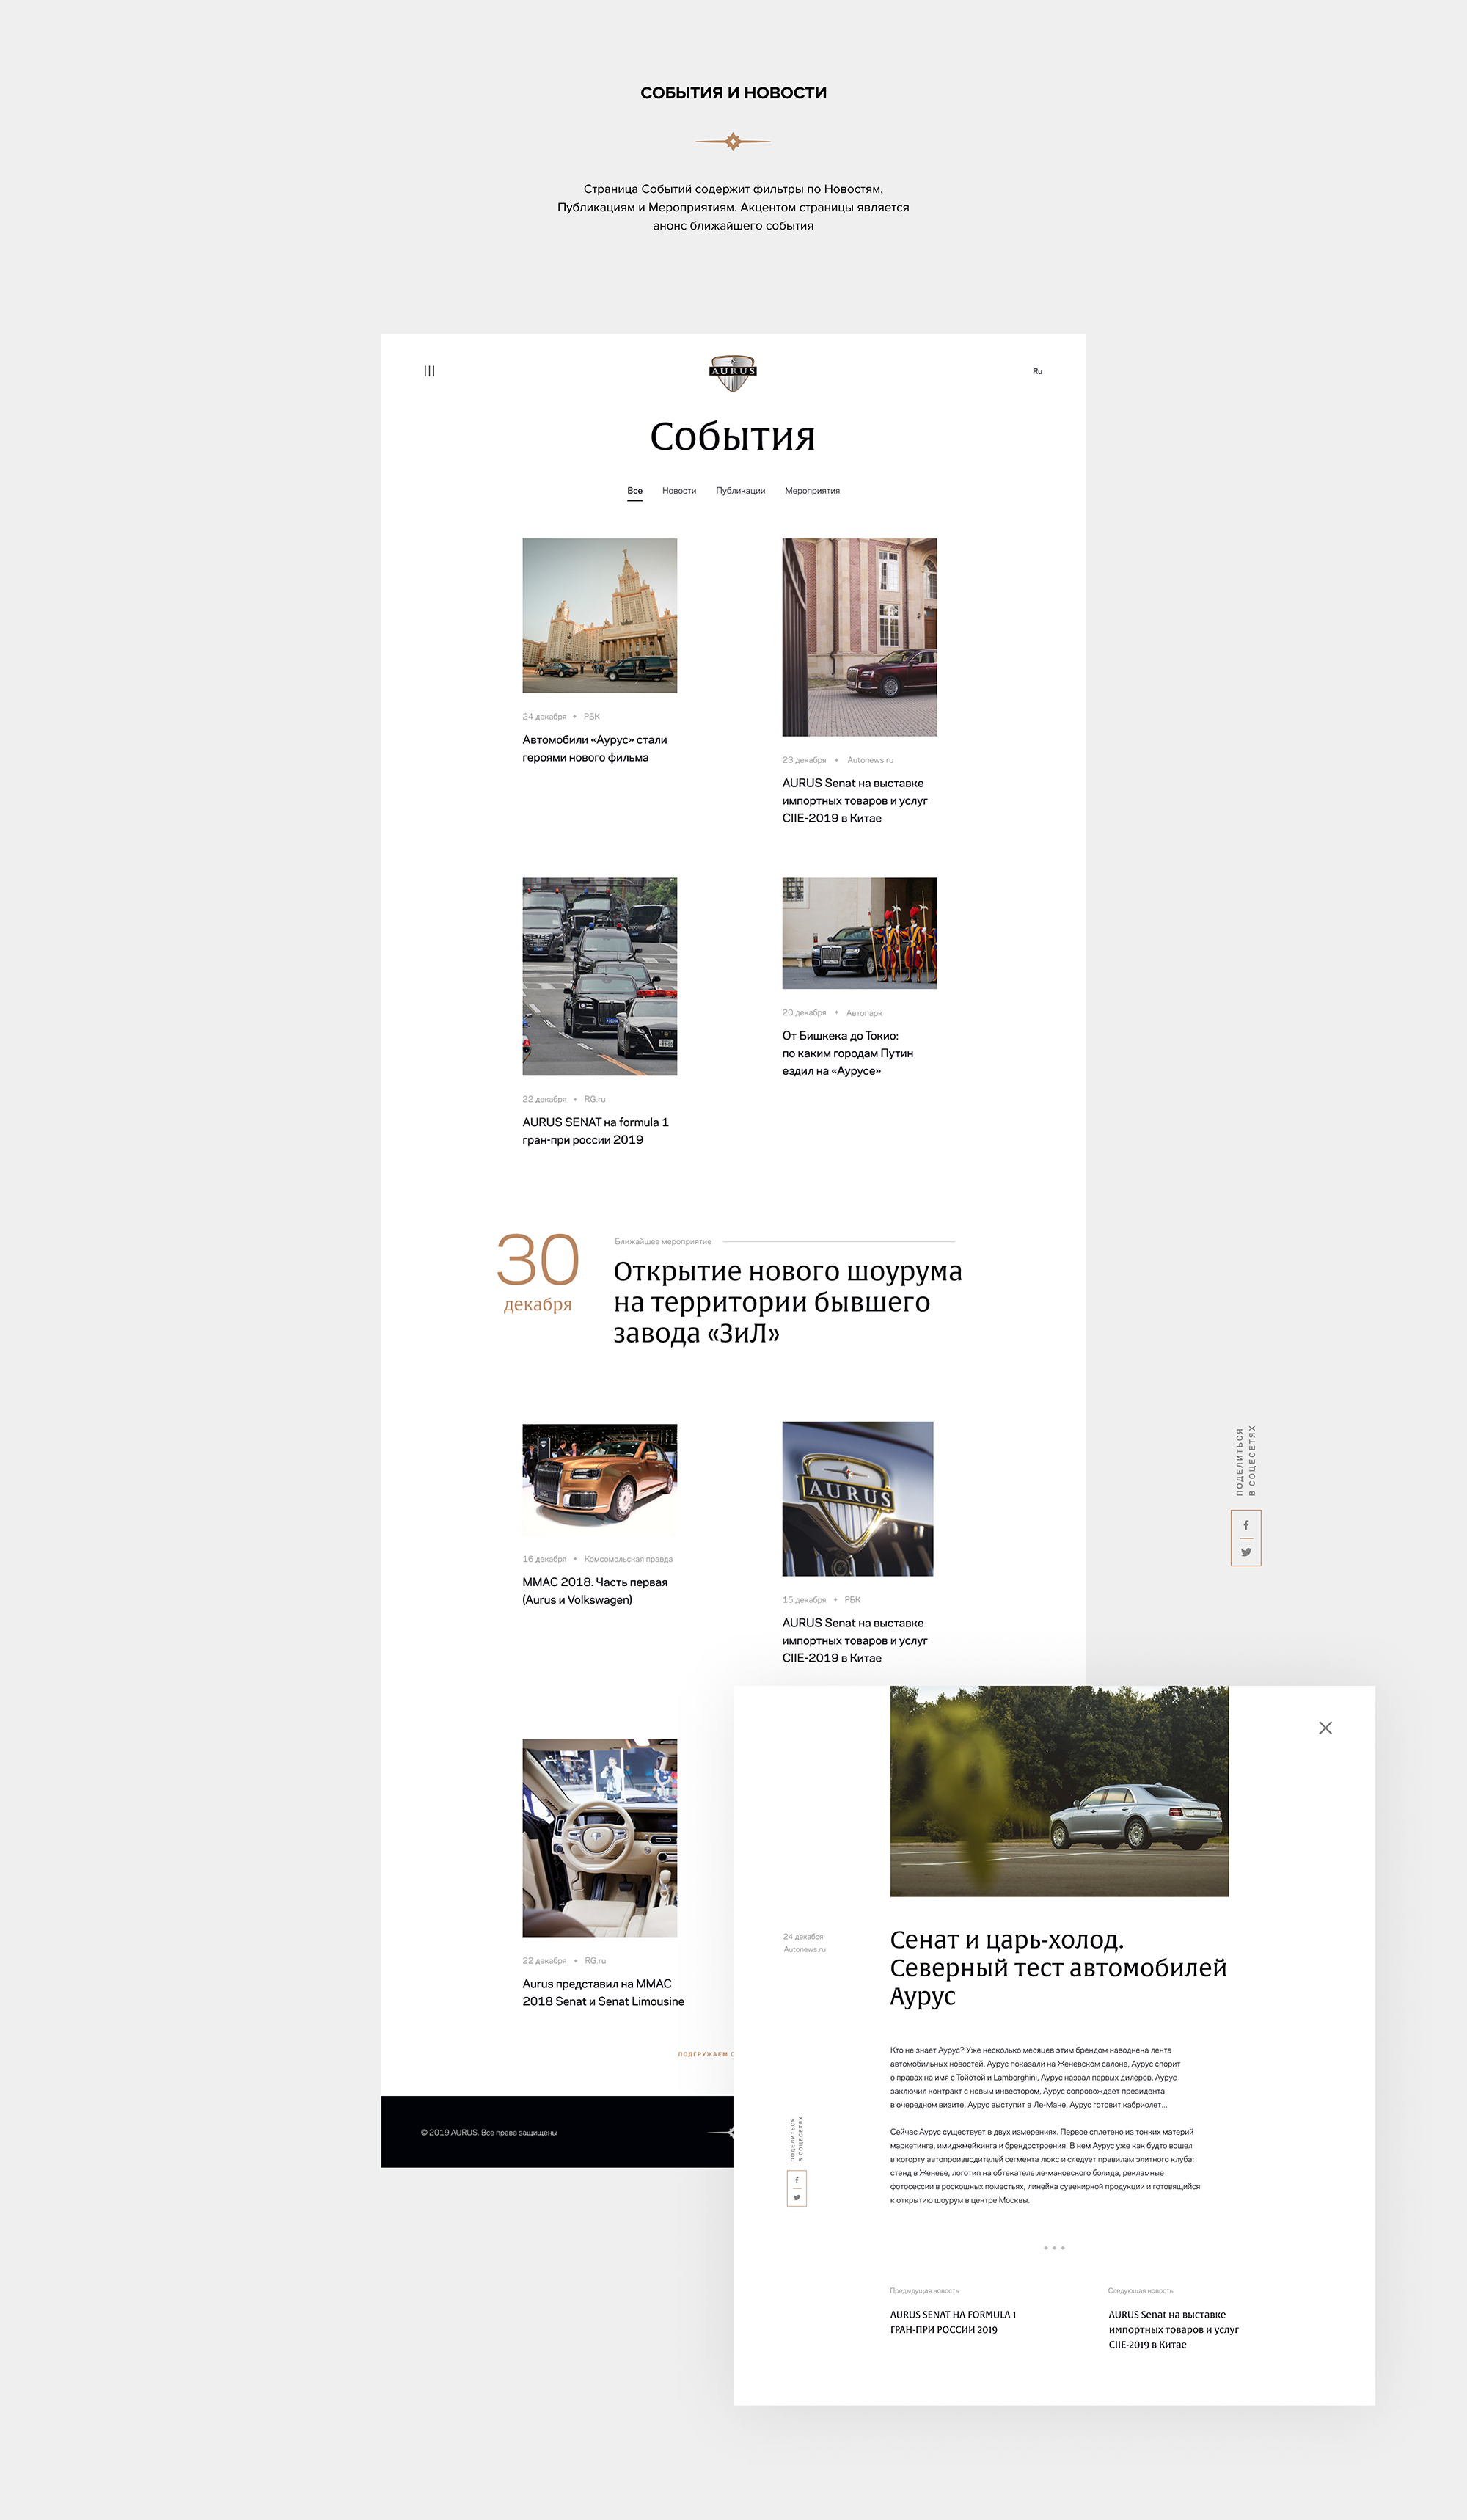Share via Facebook icon on right side

coord(1246,1525)
